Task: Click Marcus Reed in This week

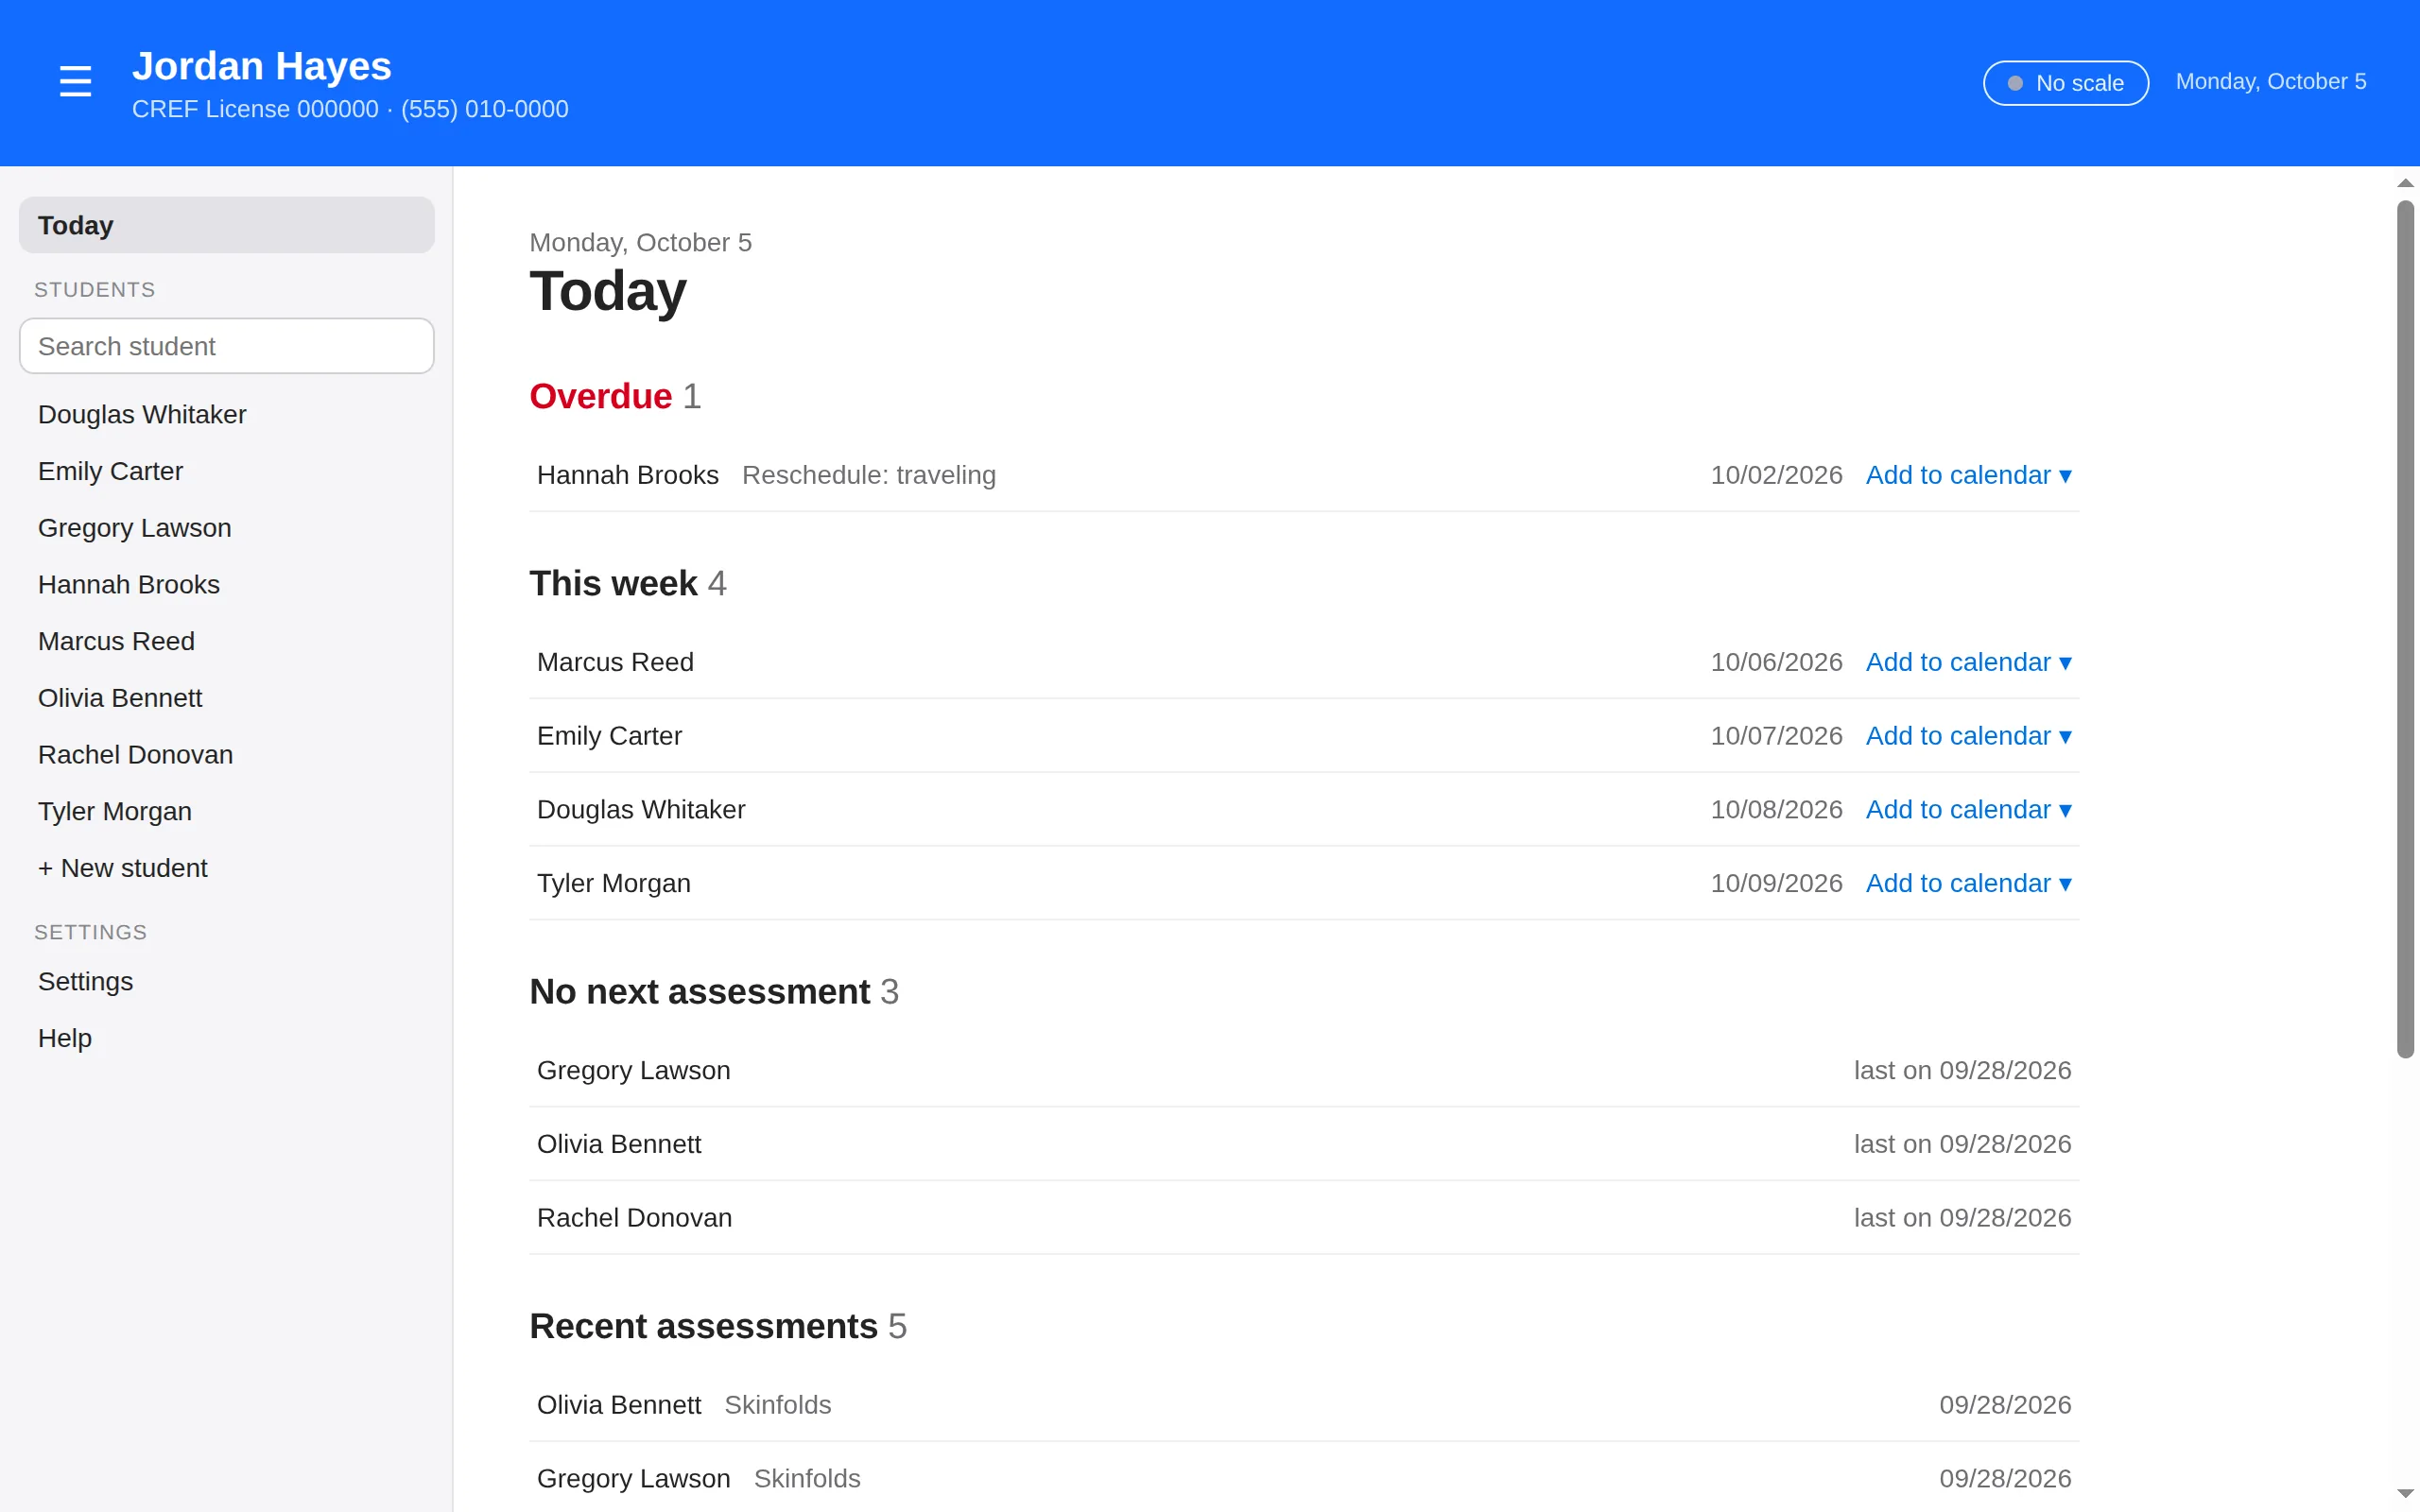Action: [x=615, y=662]
